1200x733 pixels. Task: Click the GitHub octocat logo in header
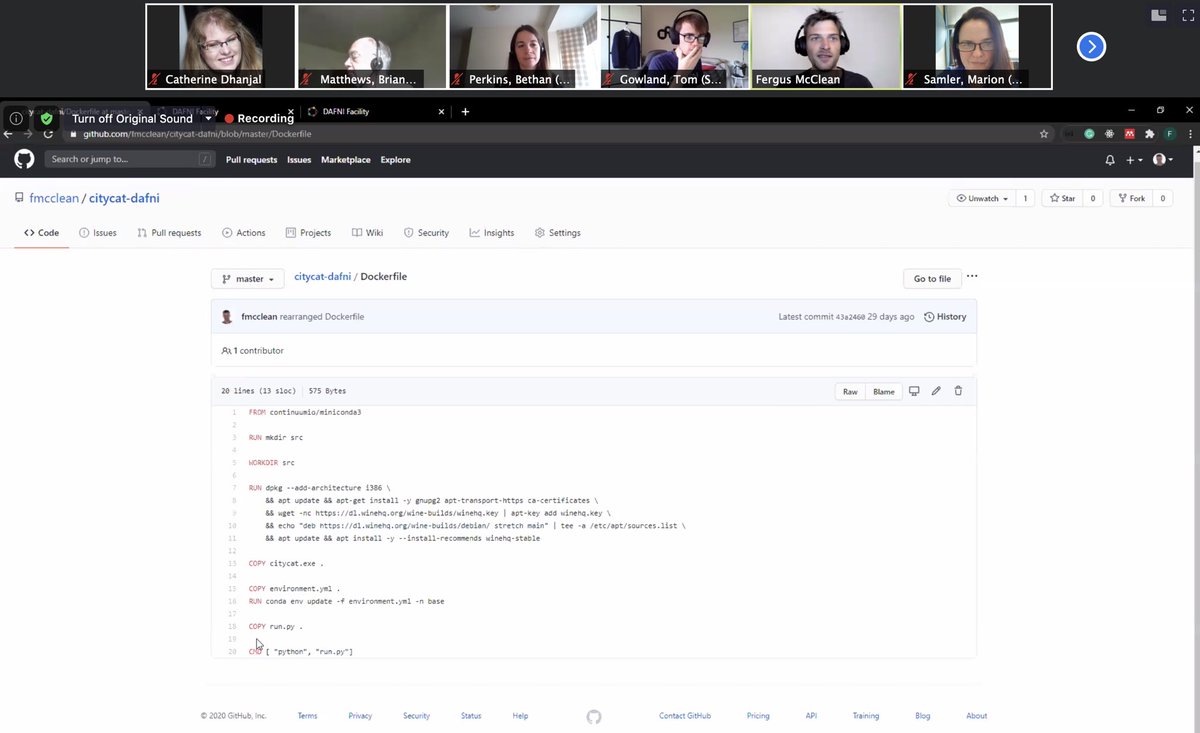coord(24,159)
